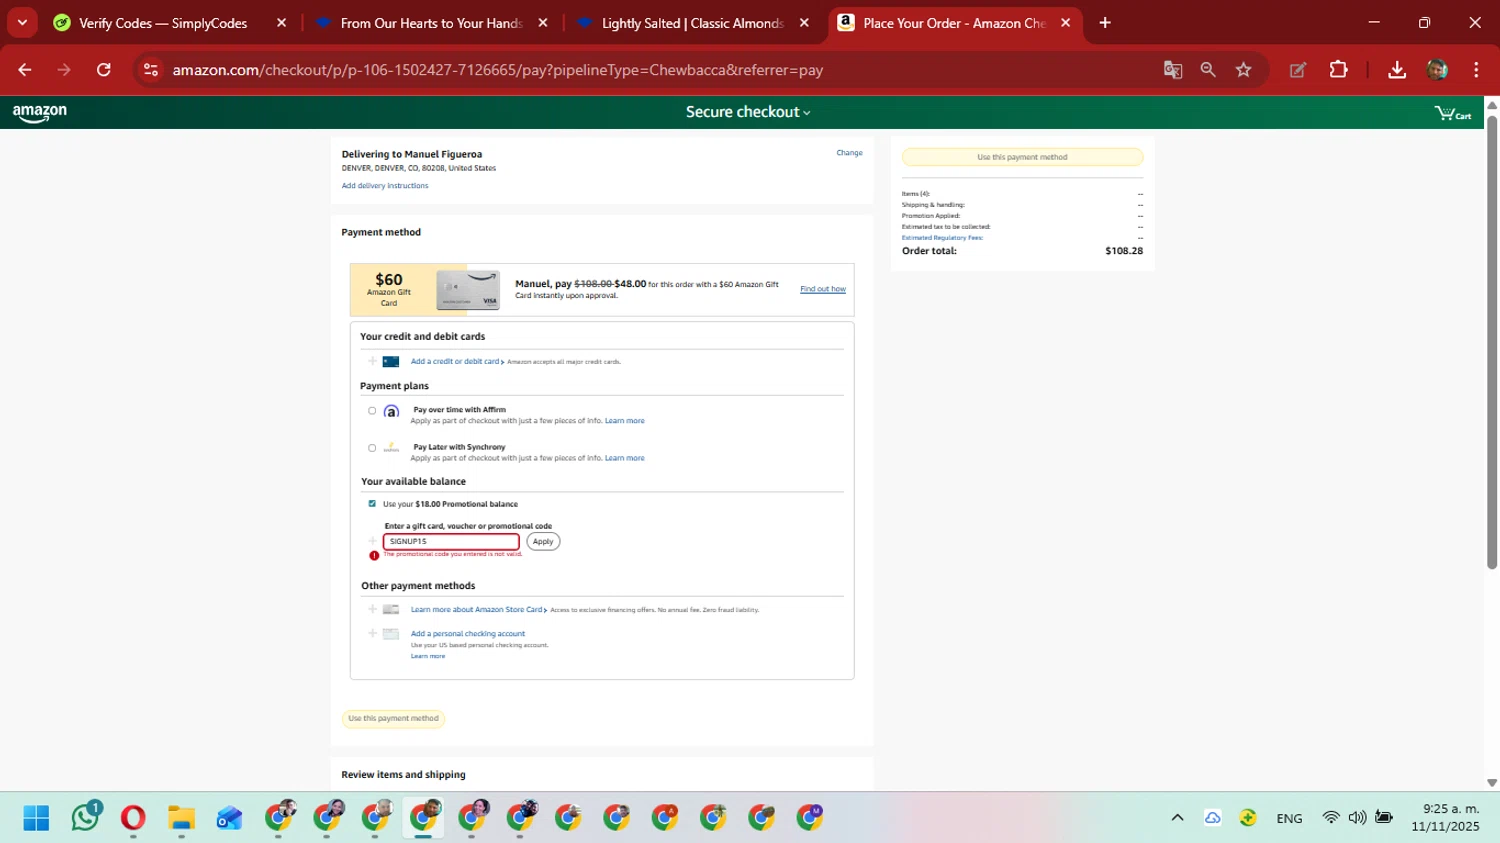1500x843 pixels.
Task: Switch to Lightly Salted Classic Almonds tab
Action: coord(692,23)
